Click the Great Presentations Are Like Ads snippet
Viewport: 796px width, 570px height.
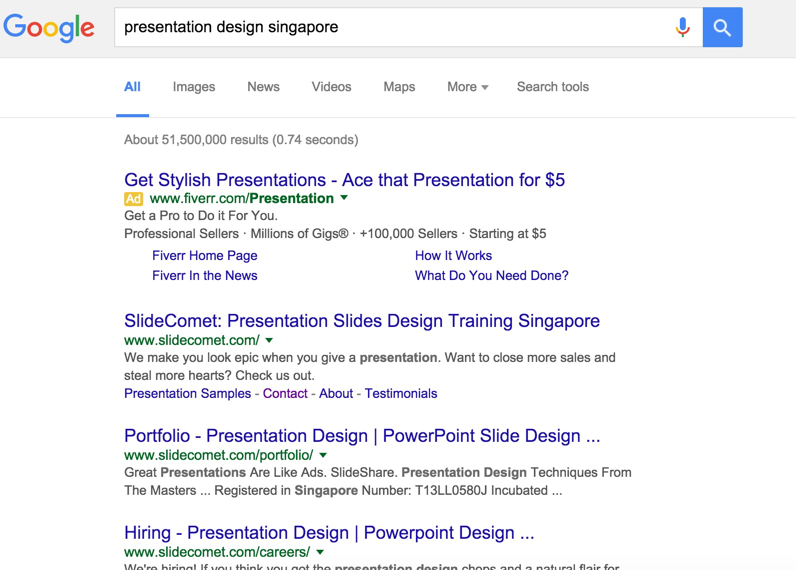coord(378,481)
